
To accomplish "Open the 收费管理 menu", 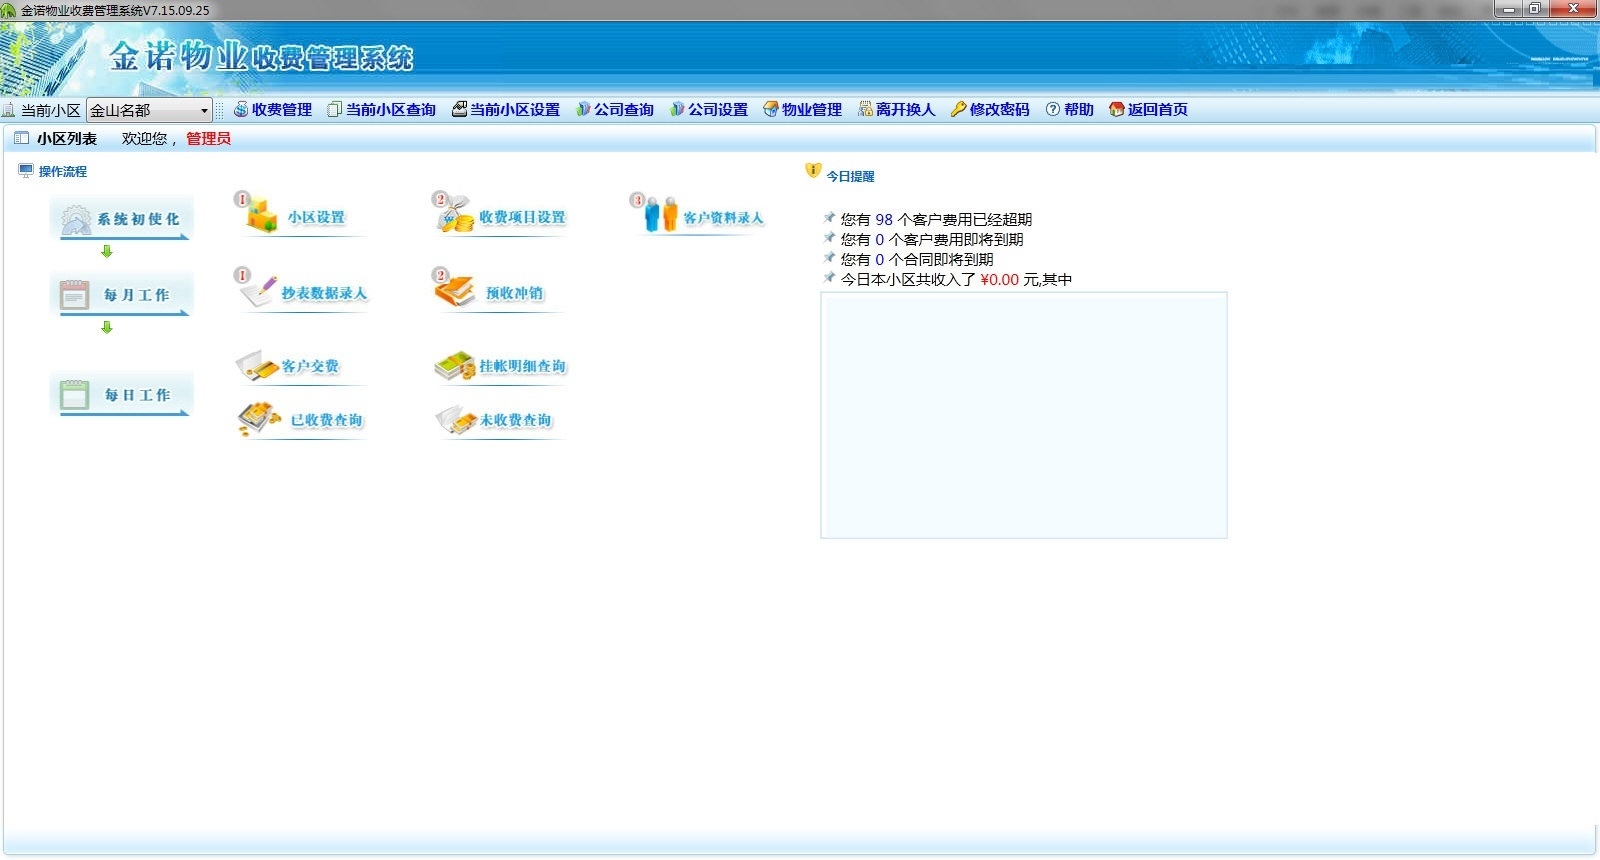I will (273, 110).
